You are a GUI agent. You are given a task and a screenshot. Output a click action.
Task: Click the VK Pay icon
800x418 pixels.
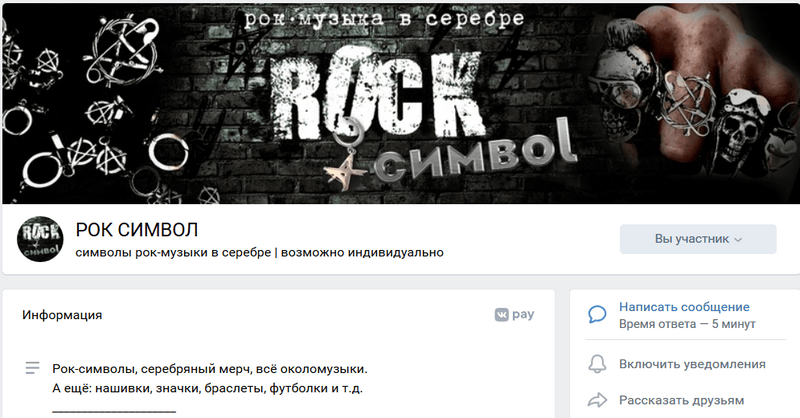[501, 314]
